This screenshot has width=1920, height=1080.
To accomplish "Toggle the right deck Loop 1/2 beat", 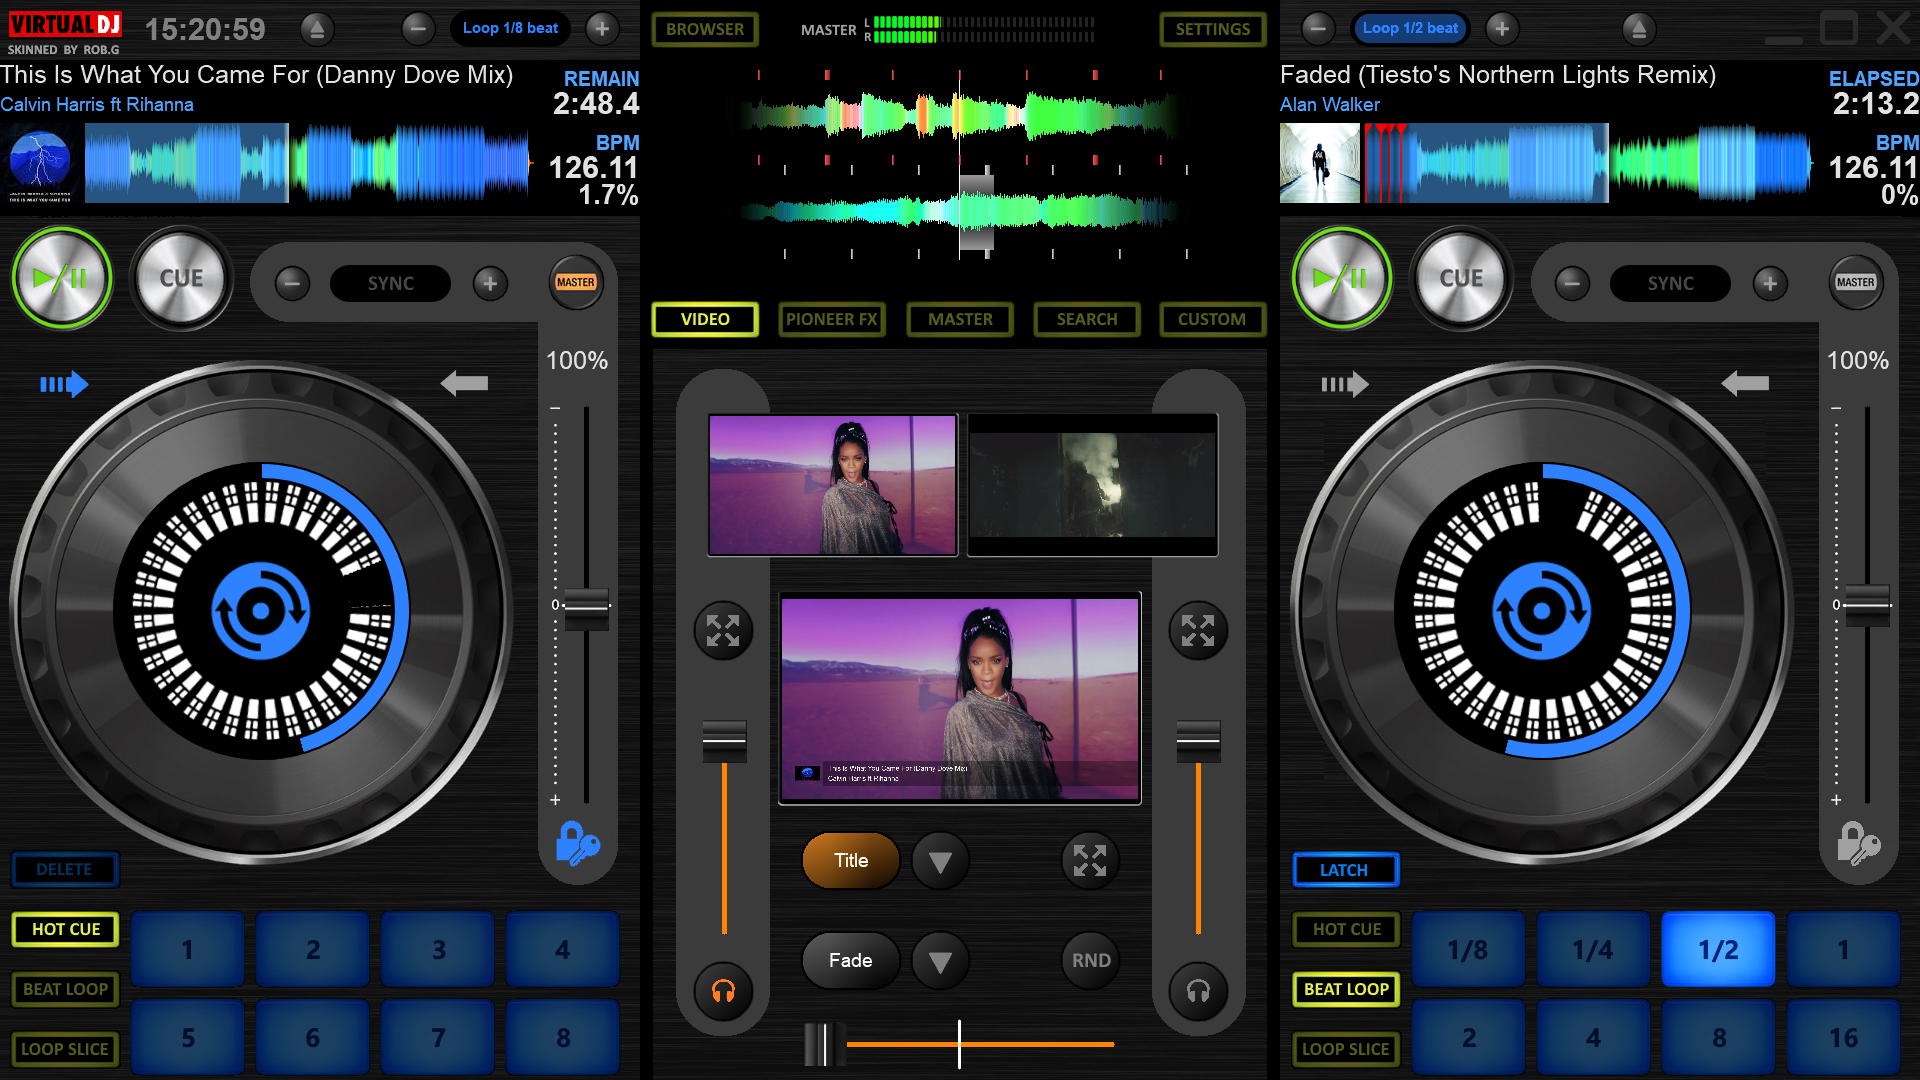I will click(1410, 29).
